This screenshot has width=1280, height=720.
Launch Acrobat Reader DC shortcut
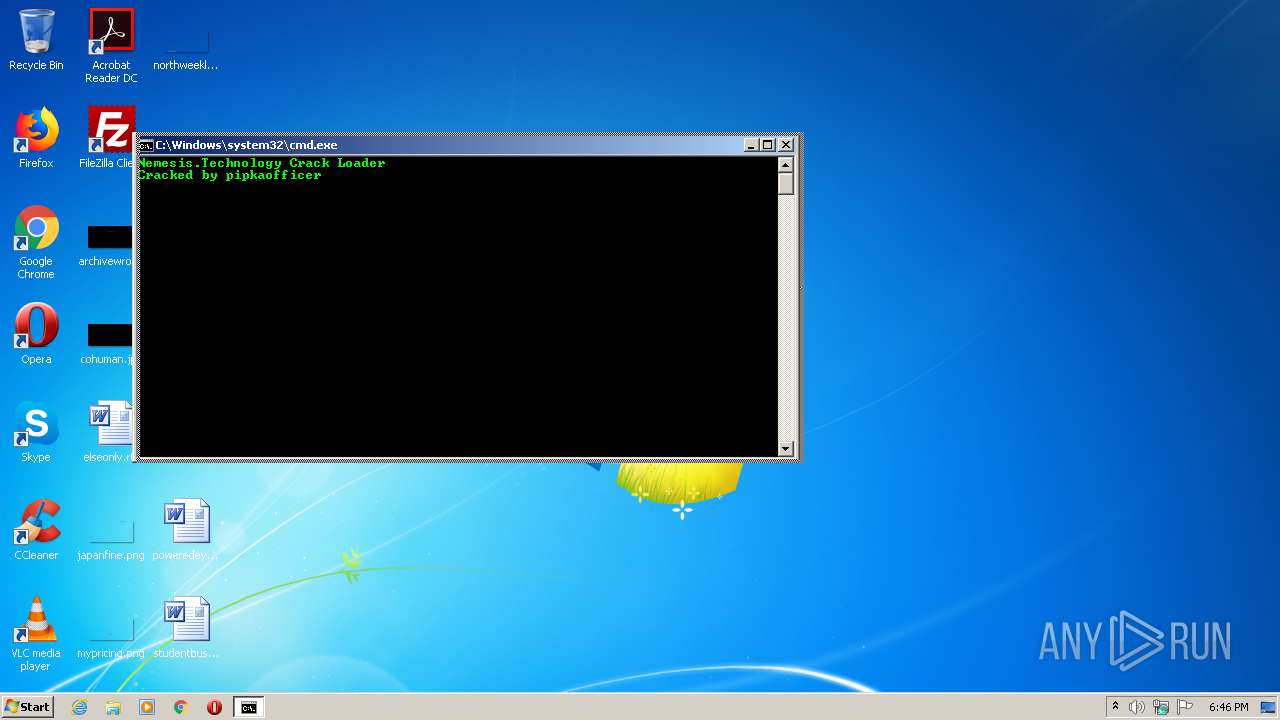[111, 46]
